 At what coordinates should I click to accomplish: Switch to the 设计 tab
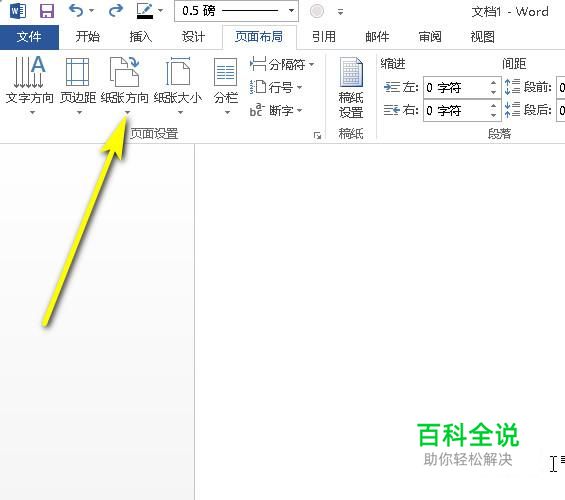(x=193, y=37)
